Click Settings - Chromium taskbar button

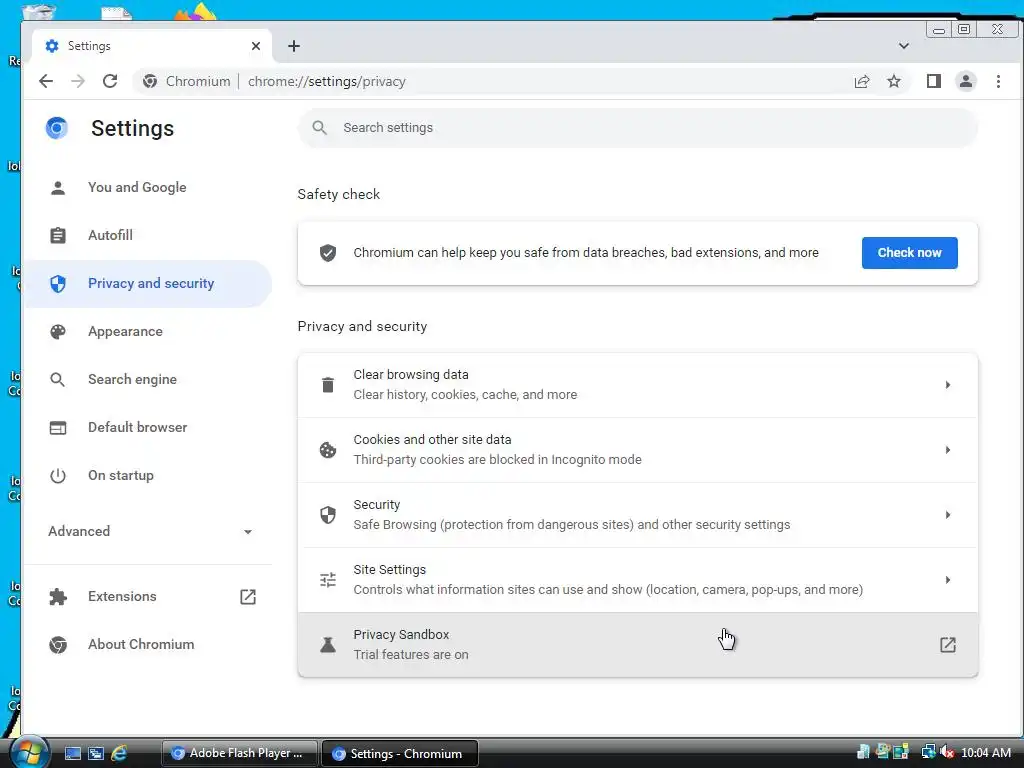pyautogui.click(x=400, y=753)
